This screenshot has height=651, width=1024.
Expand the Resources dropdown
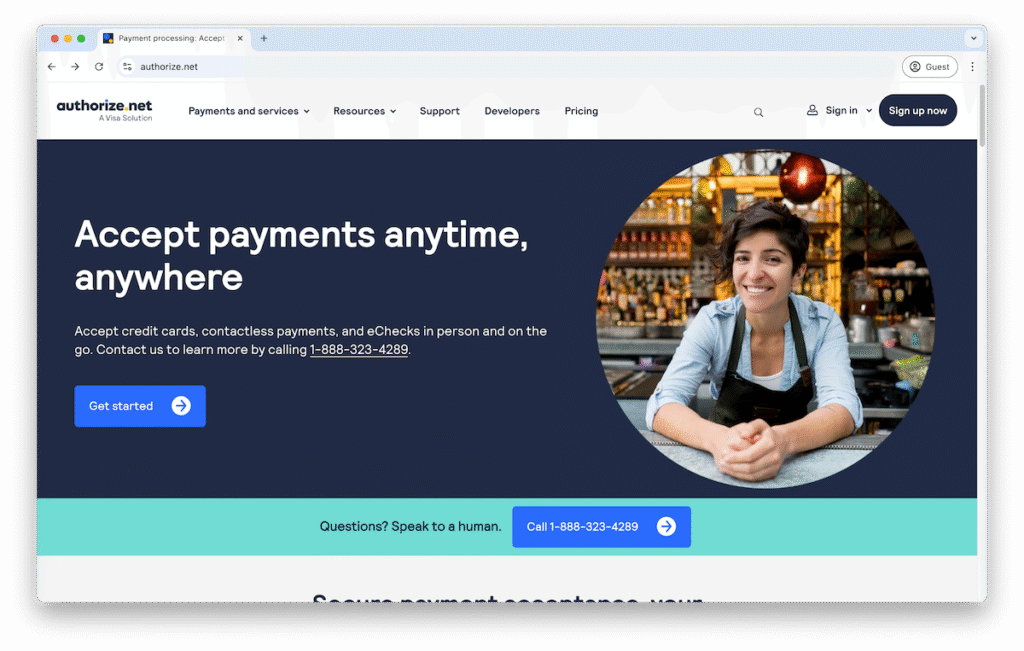point(364,111)
